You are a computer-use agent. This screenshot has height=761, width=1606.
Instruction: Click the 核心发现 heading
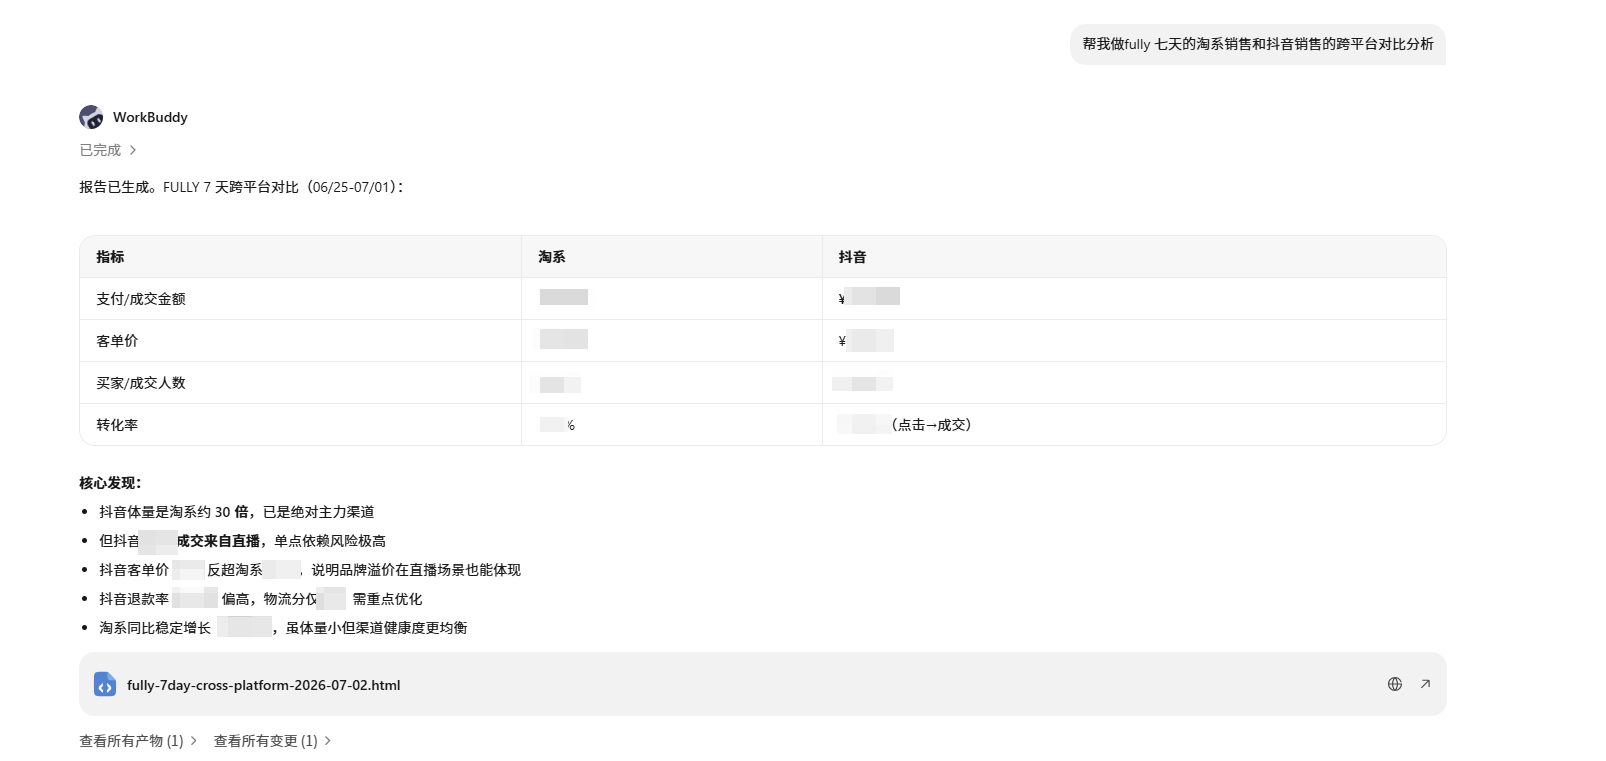click(111, 483)
